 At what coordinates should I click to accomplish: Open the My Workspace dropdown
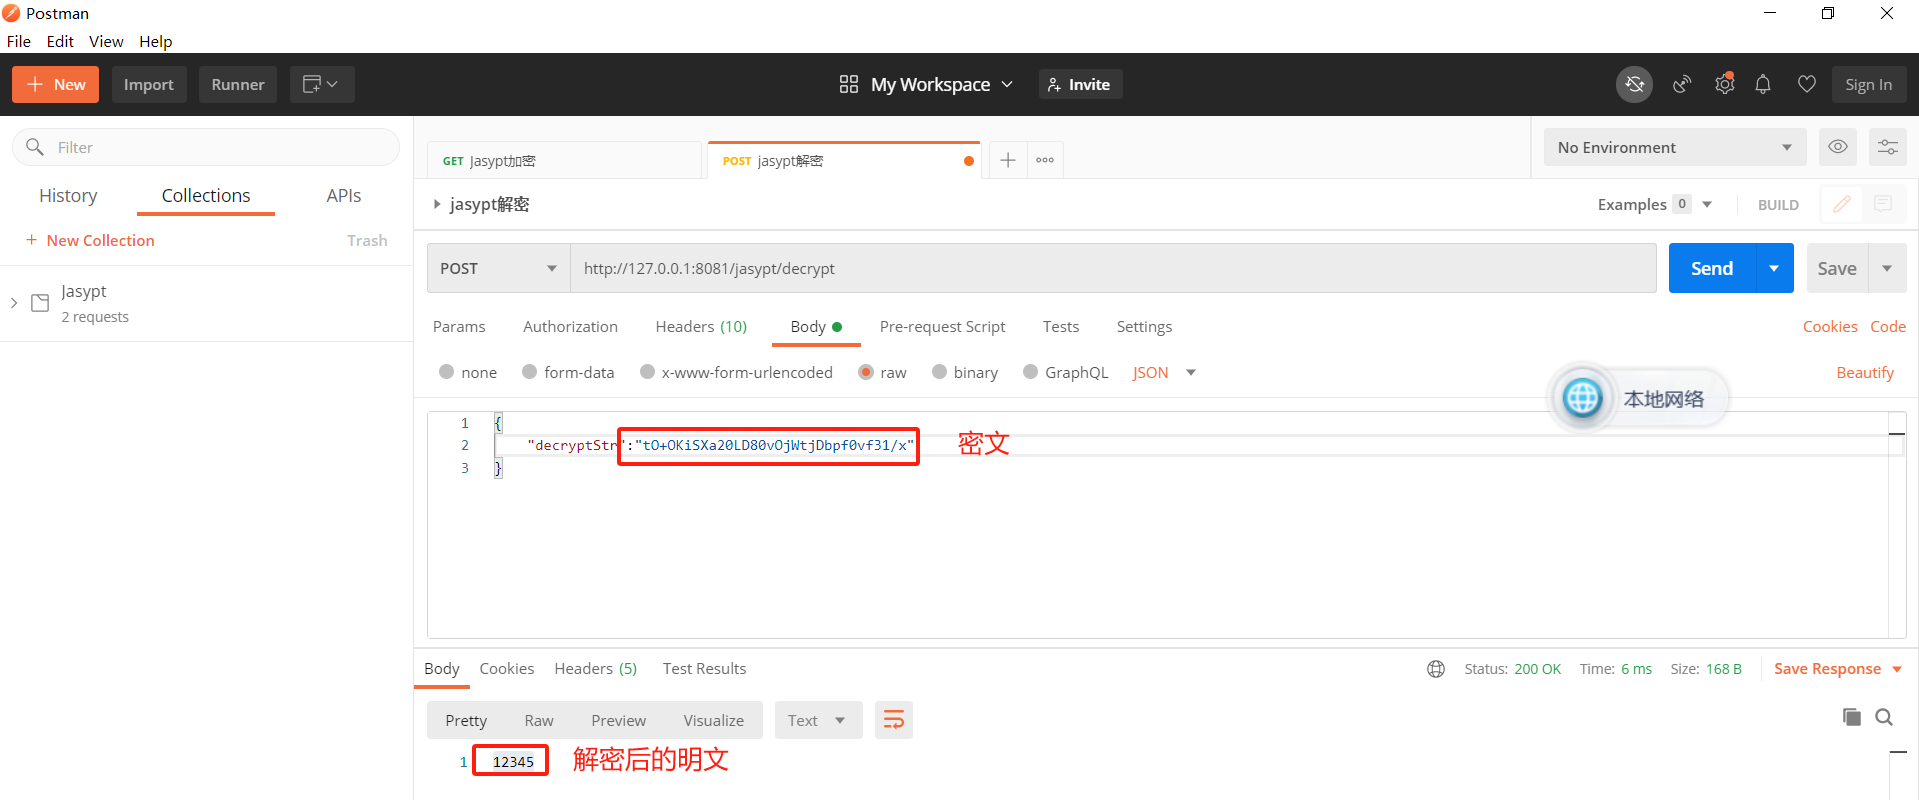pos(941,85)
